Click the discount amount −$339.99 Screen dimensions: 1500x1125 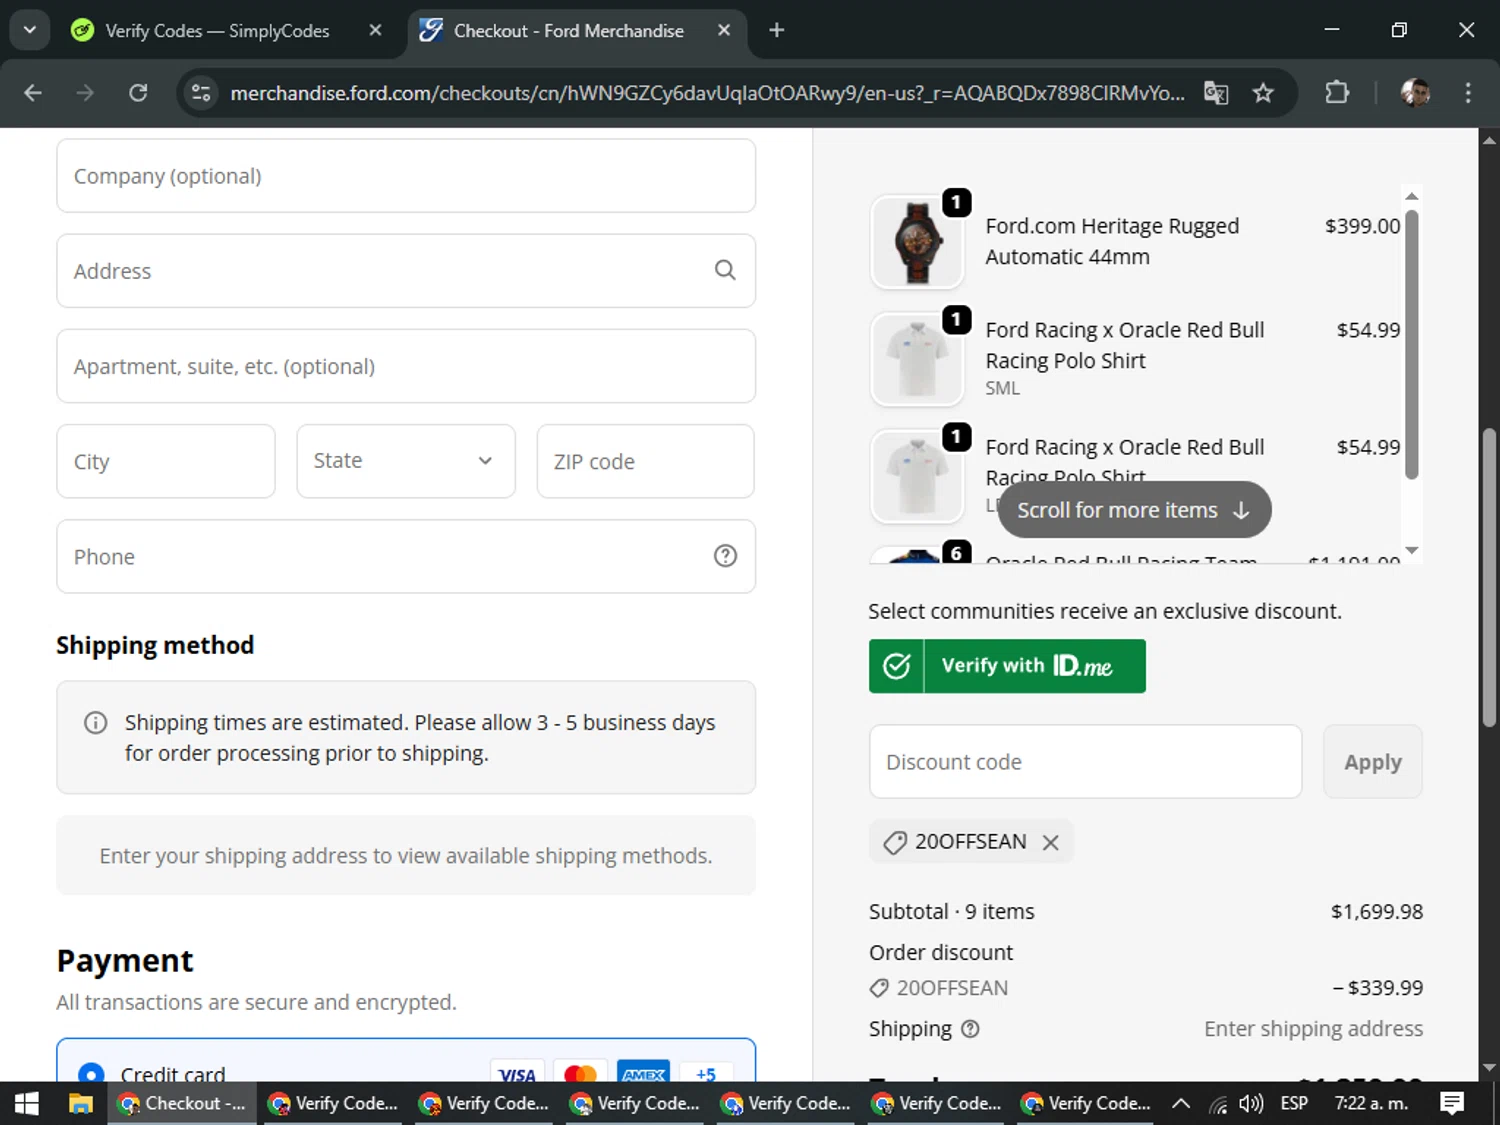(1377, 988)
